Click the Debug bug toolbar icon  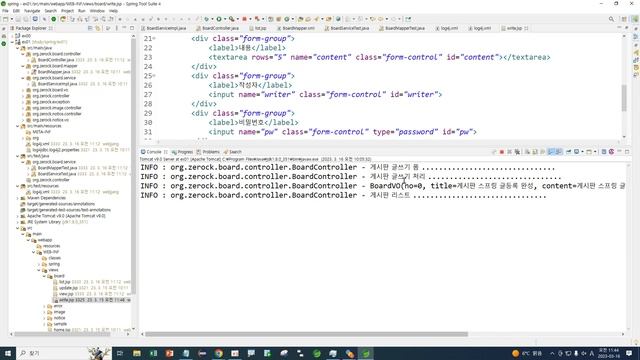tap(207, 19)
